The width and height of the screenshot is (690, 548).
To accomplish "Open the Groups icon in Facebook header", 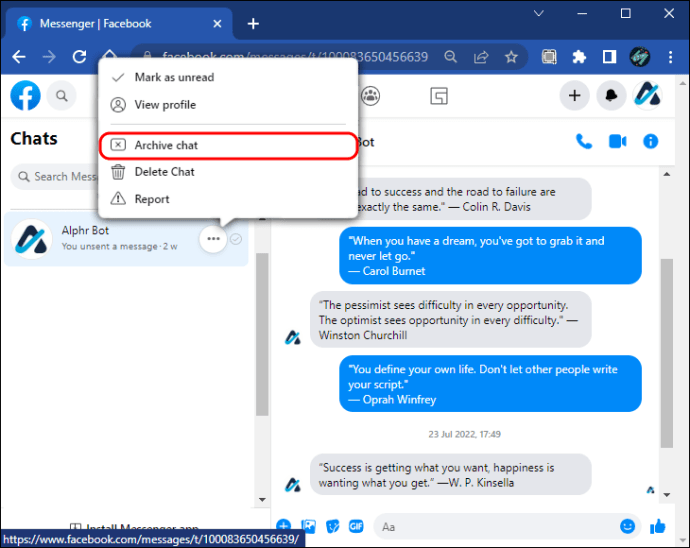I will click(x=371, y=96).
